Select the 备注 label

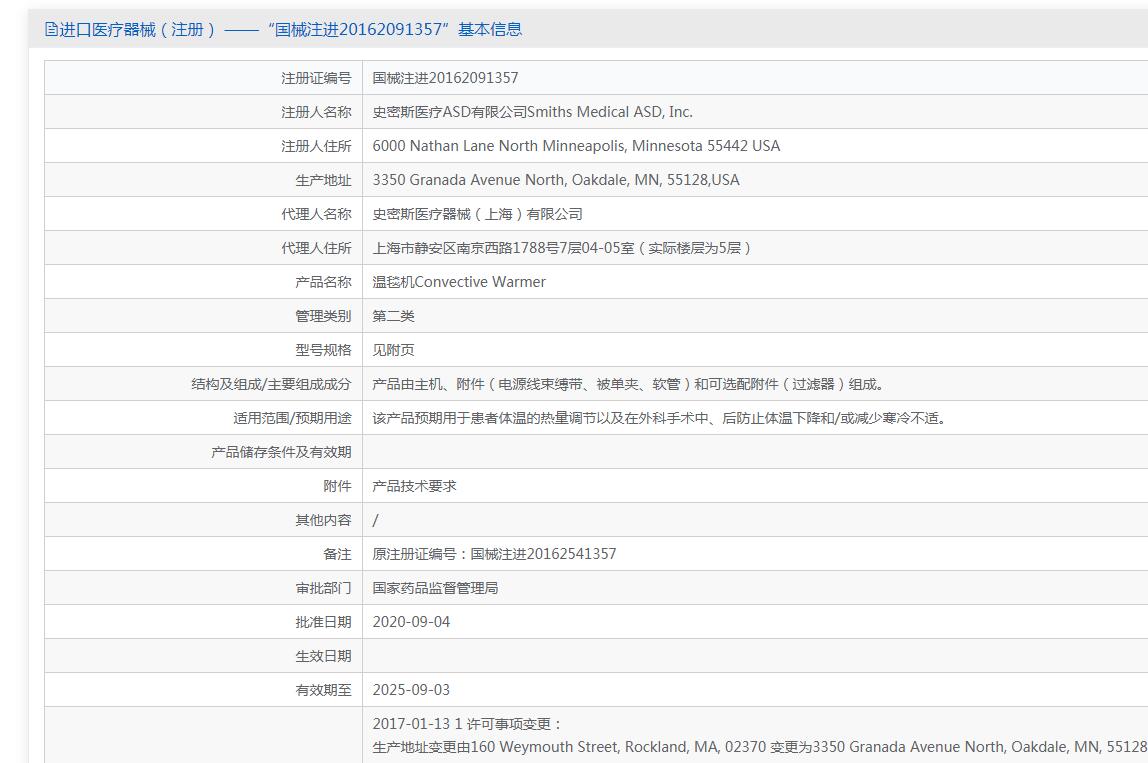338,554
